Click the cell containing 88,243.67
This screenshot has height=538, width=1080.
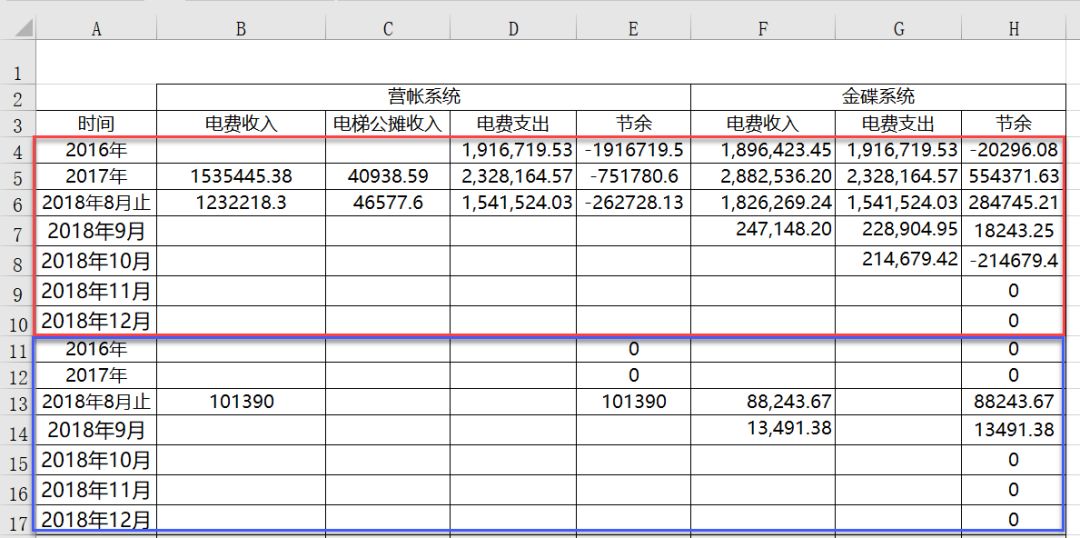click(x=762, y=402)
